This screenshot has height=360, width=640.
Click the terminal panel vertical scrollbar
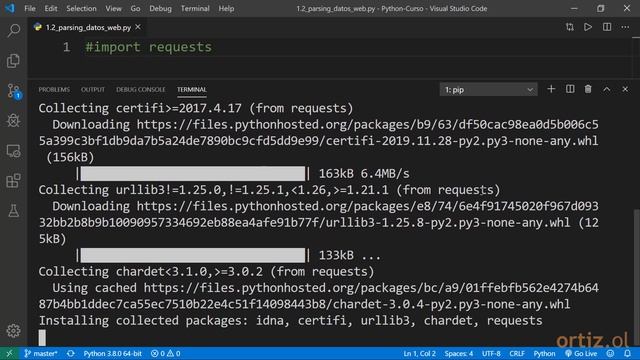tap(637, 278)
